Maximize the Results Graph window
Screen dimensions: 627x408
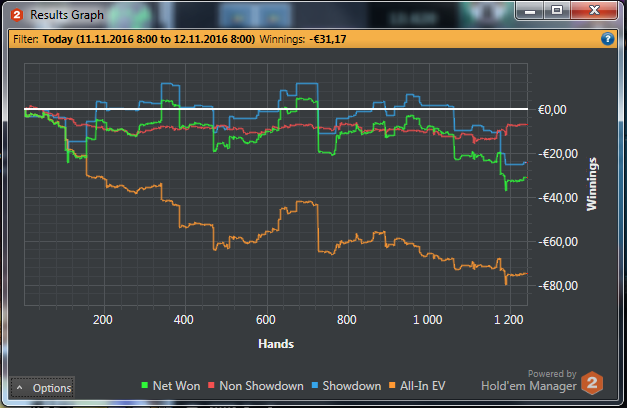point(557,10)
